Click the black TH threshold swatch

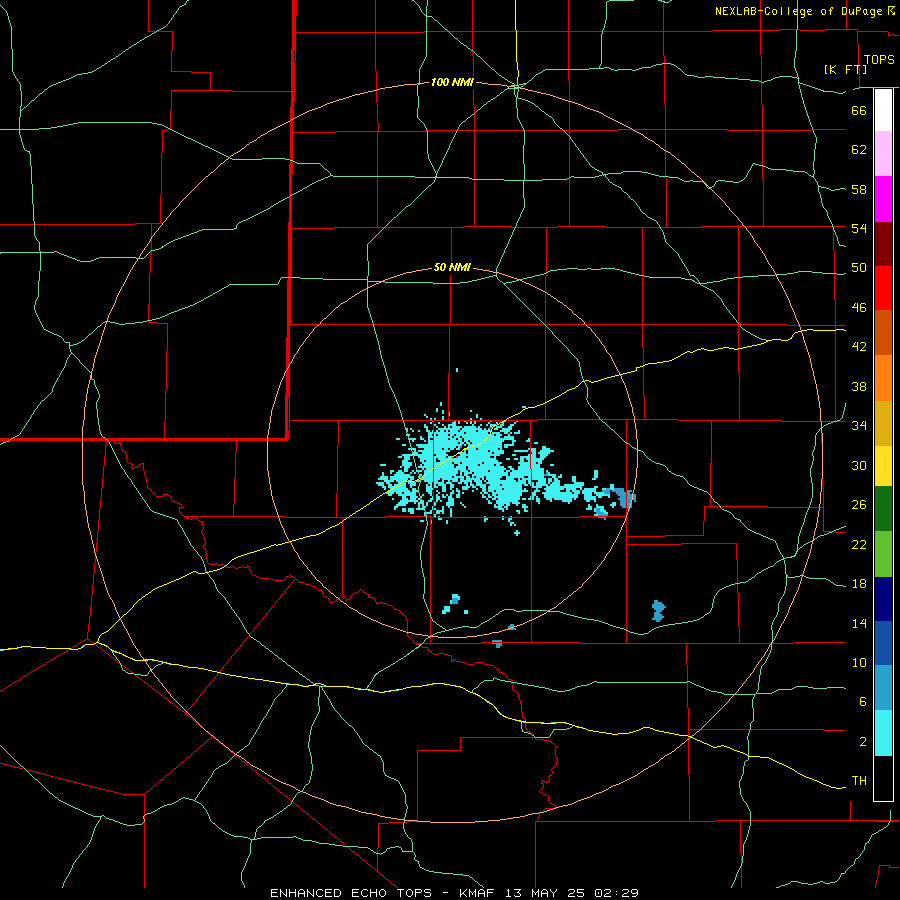[x=883, y=778]
